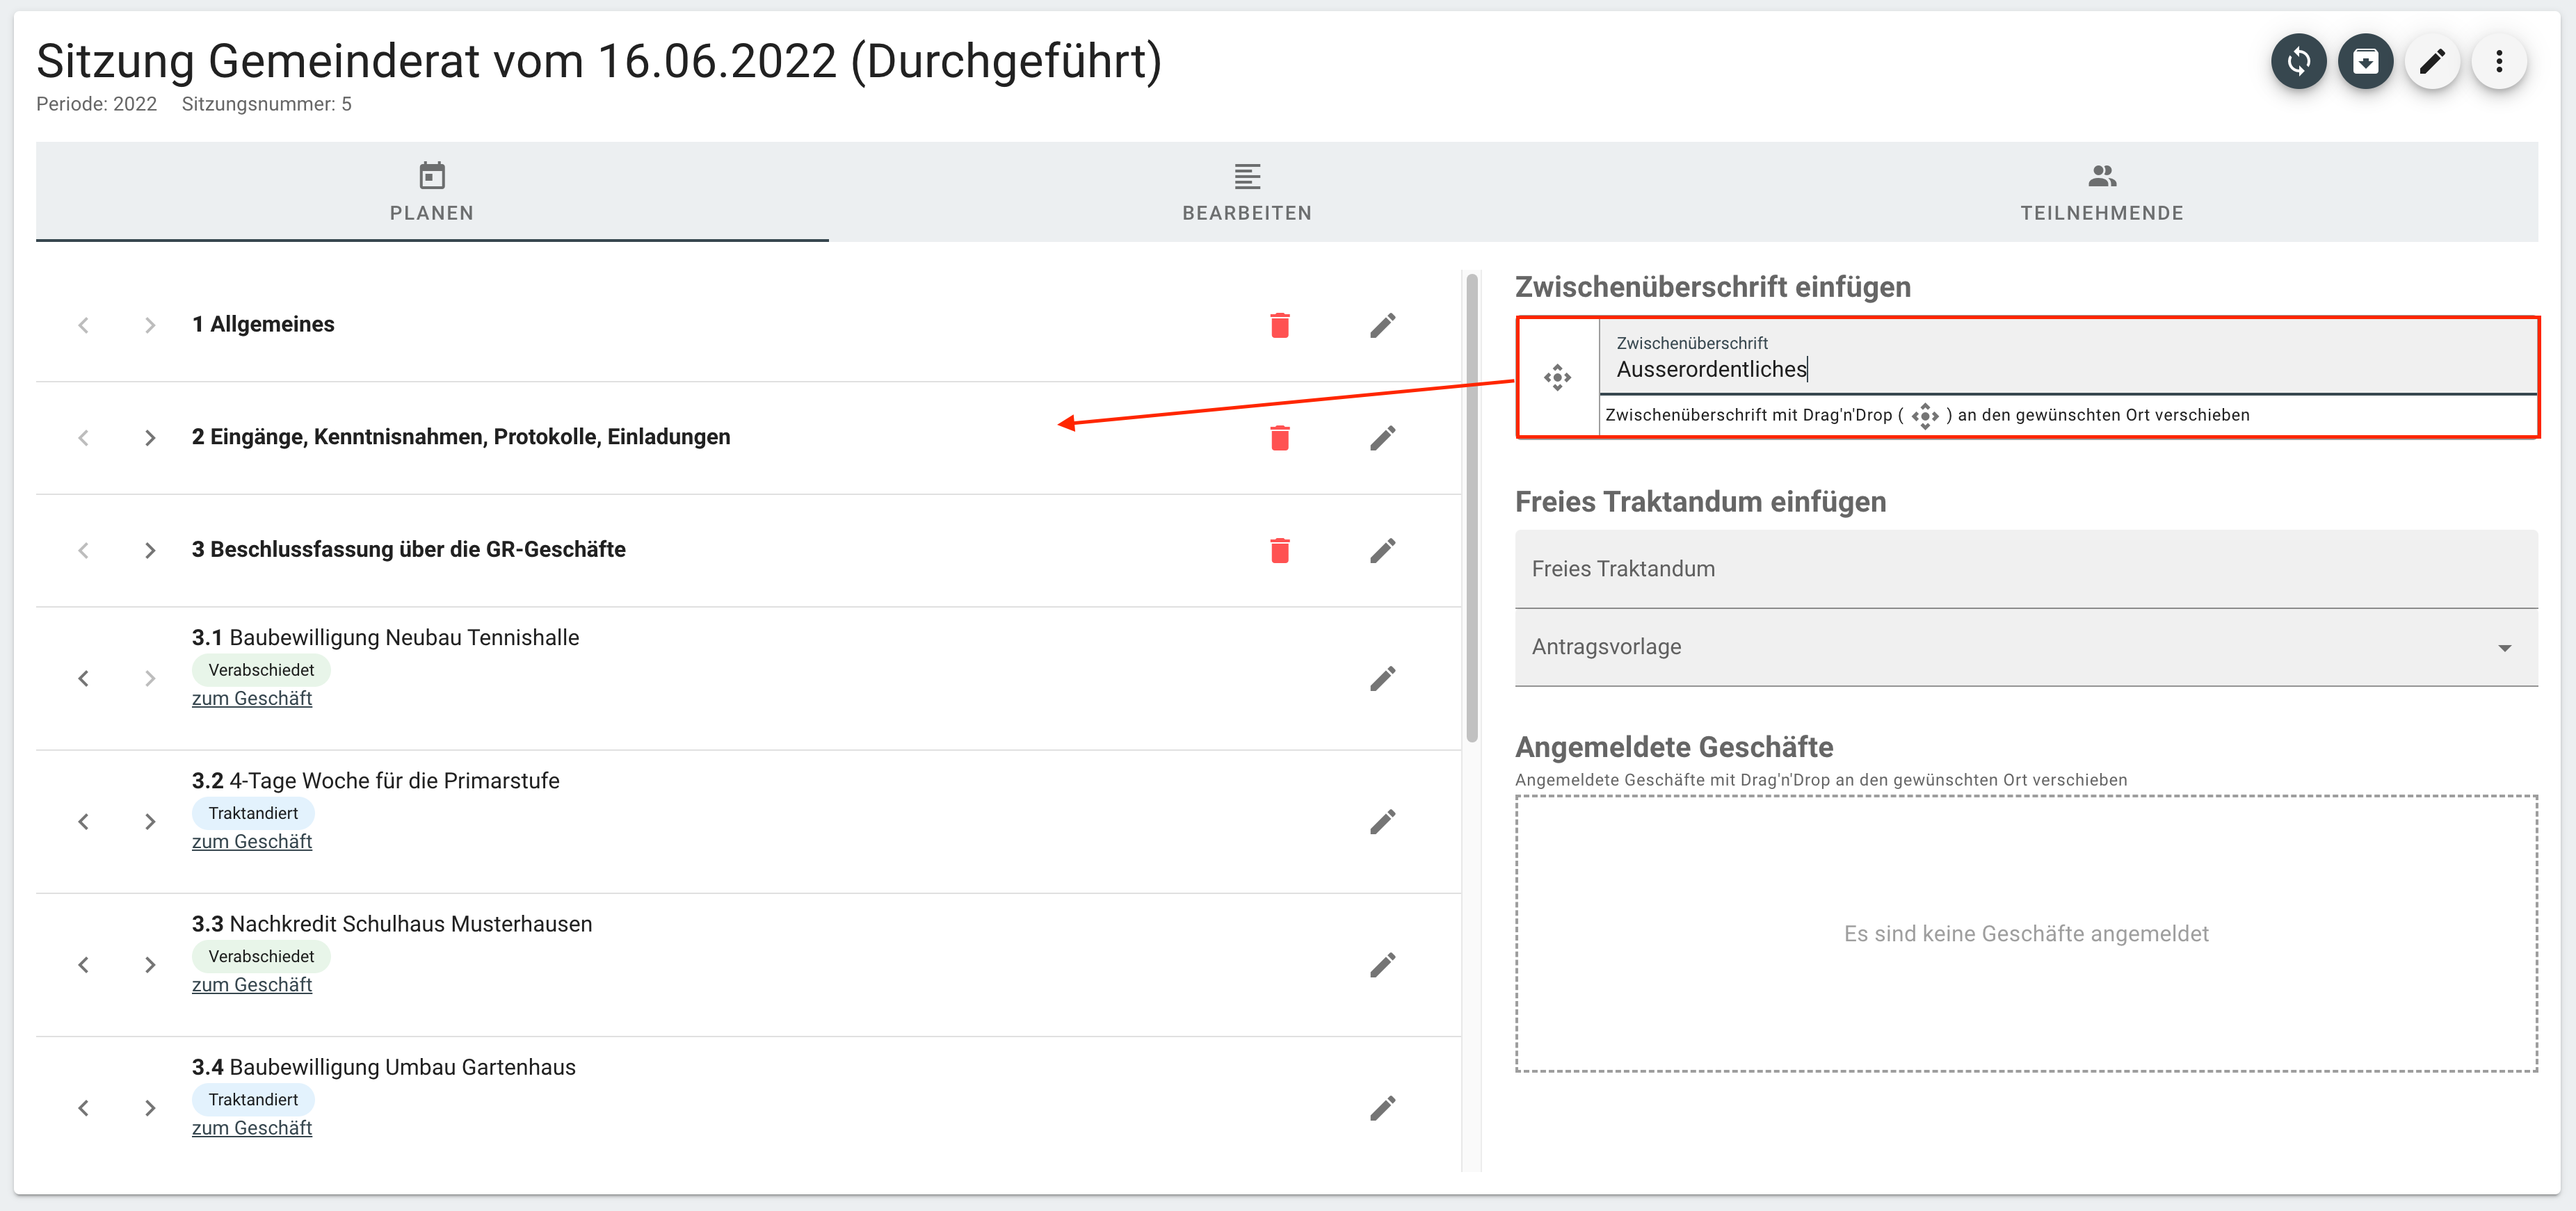
Task: Edit item 3.1 Baubewilligung Neubau Tennishalle
Action: pyautogui.click(x=1382, y=679)
